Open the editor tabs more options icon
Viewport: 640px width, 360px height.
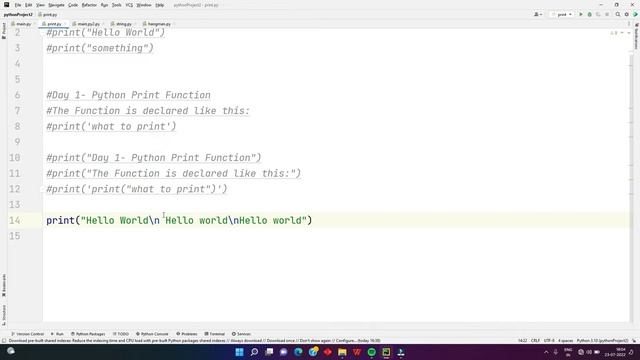click(x=629, y=24)
